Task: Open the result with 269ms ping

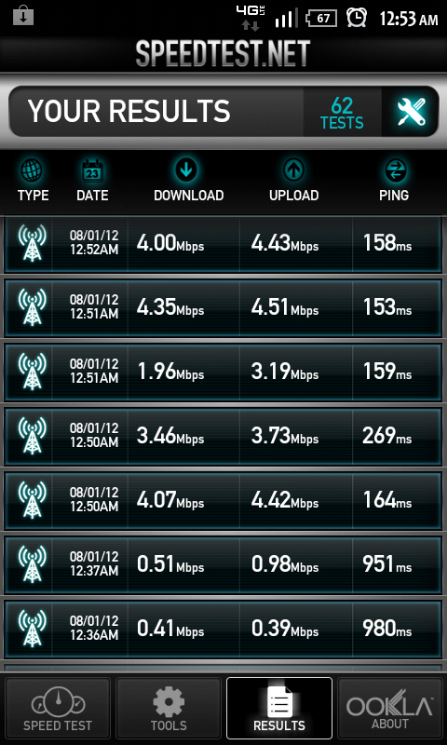Action: (x=223, y=436)
